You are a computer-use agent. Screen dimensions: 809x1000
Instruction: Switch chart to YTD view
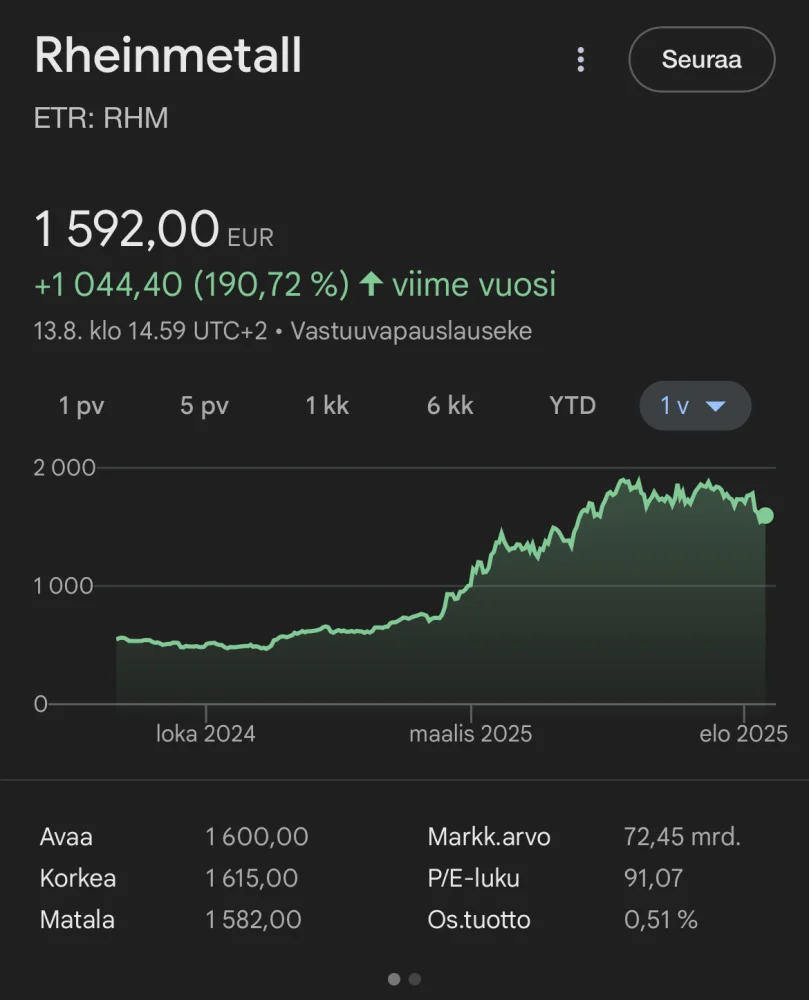point(572,406)
